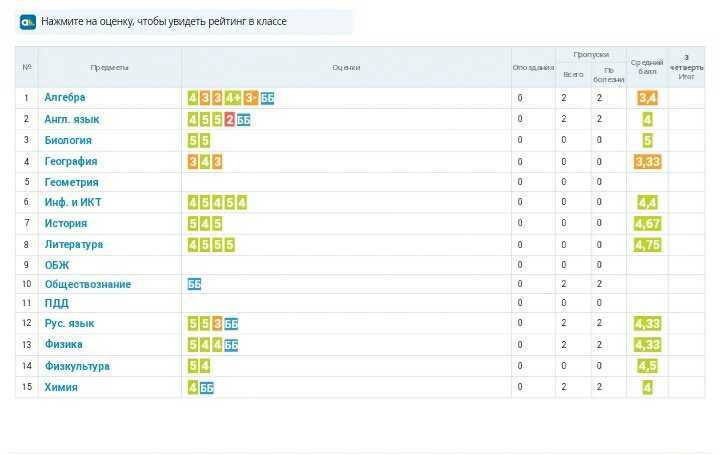Click the 4,75 average score for Литература
This screenshot has width=720, height=455.
[x=647, y=245]
